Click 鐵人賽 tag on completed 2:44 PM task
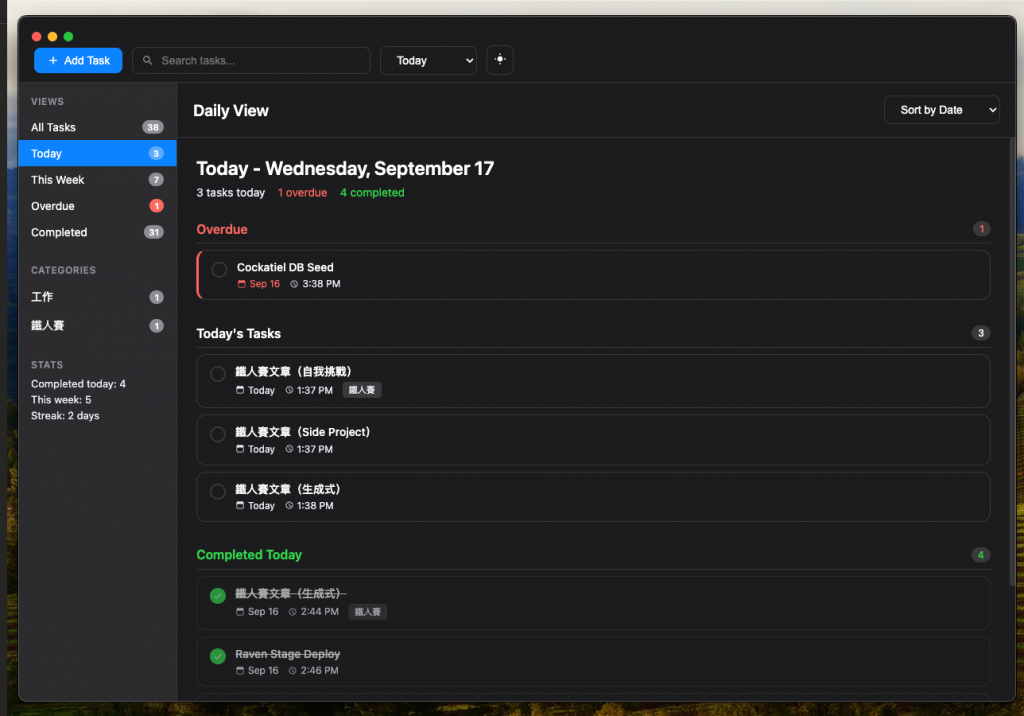Viewport: 1024px width, 716px height. (368, 611)
